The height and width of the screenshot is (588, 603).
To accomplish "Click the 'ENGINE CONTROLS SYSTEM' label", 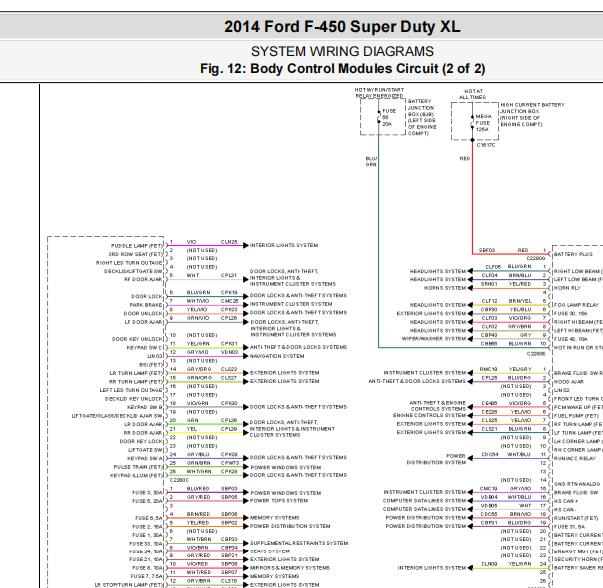I will pyautogui.click(x=429, y=415).
